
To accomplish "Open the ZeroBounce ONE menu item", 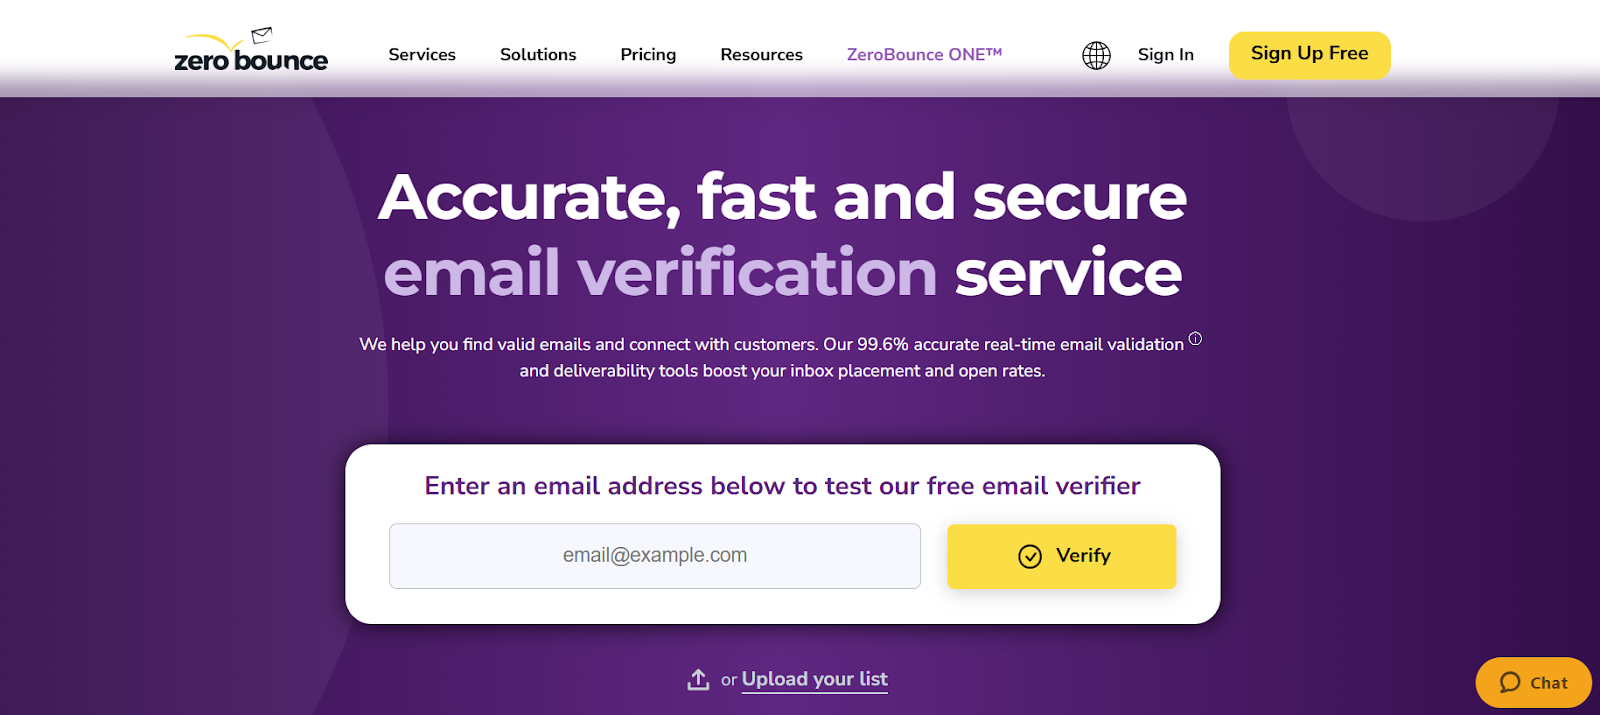I will [x=923, y=55].
